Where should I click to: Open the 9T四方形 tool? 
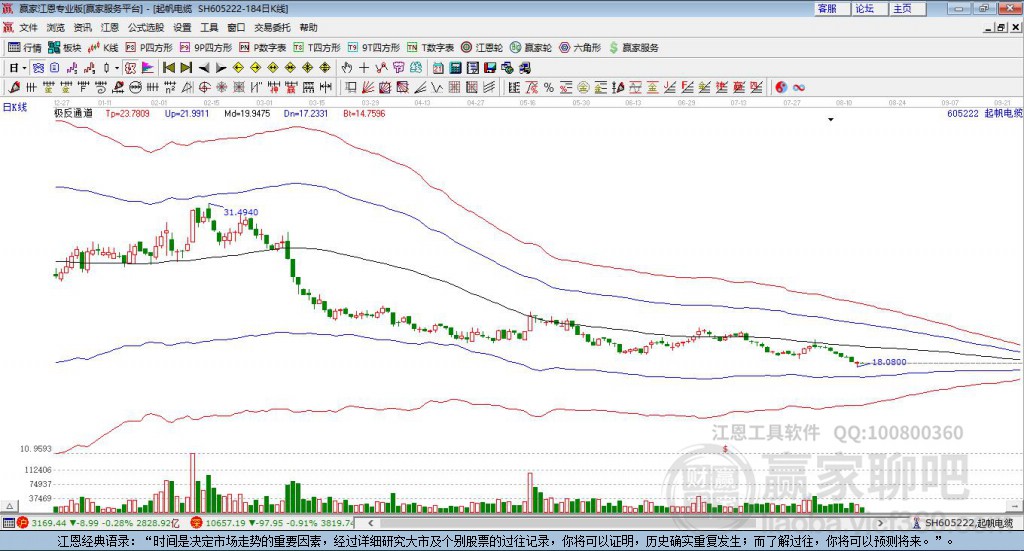pyautogui.click(x=374, y=48)
